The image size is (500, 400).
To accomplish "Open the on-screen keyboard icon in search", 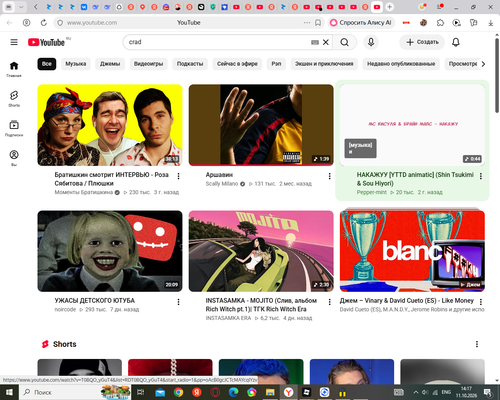I will pyautogui.click(x=315, y=42).
